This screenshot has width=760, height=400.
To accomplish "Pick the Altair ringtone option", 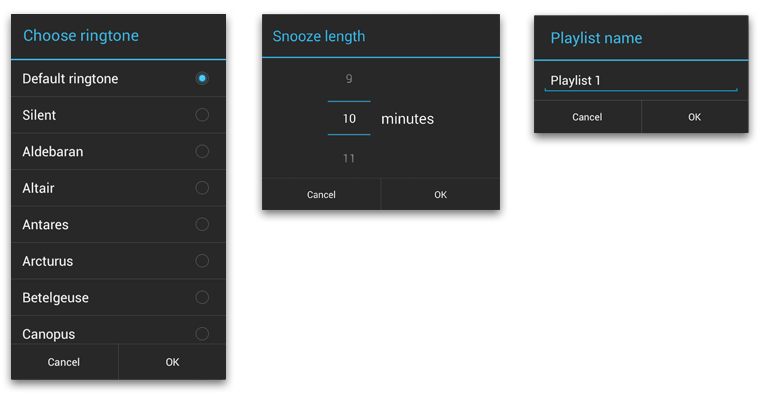I will coord(202,188).
